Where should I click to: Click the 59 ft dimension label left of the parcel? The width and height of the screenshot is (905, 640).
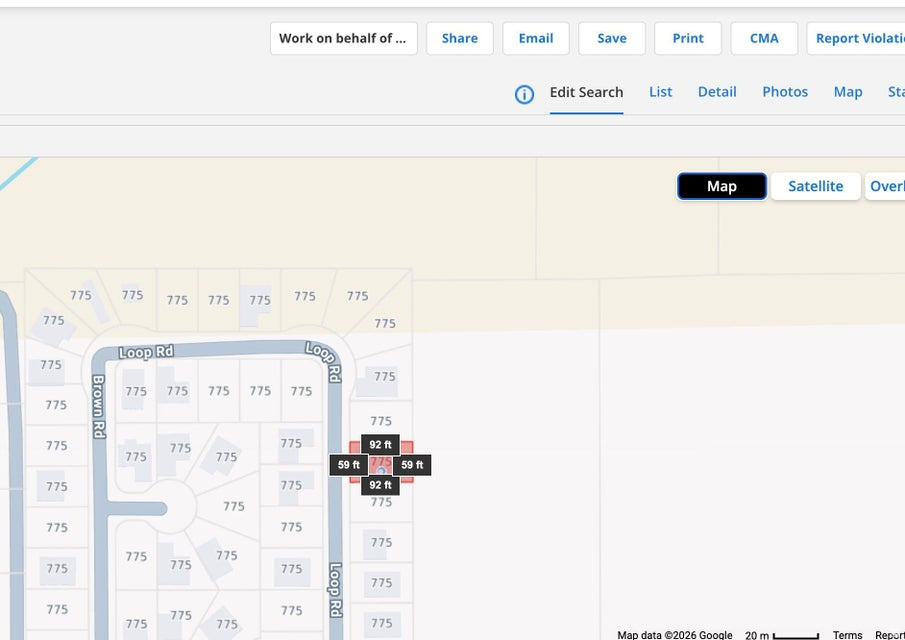pyautogui.click(x=347, y=464)
